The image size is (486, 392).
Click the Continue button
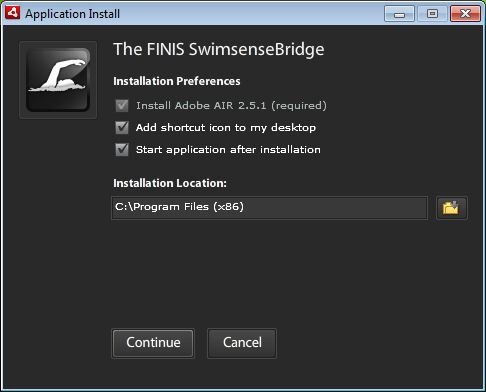point(153,343)
